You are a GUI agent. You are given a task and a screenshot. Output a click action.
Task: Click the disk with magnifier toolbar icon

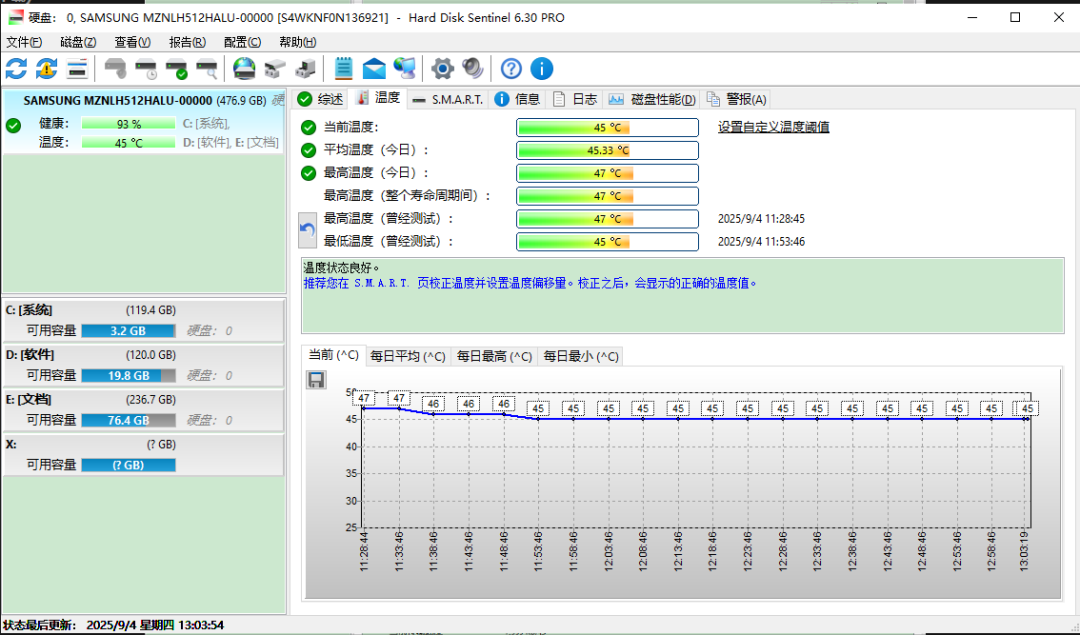tap(207, 69)
